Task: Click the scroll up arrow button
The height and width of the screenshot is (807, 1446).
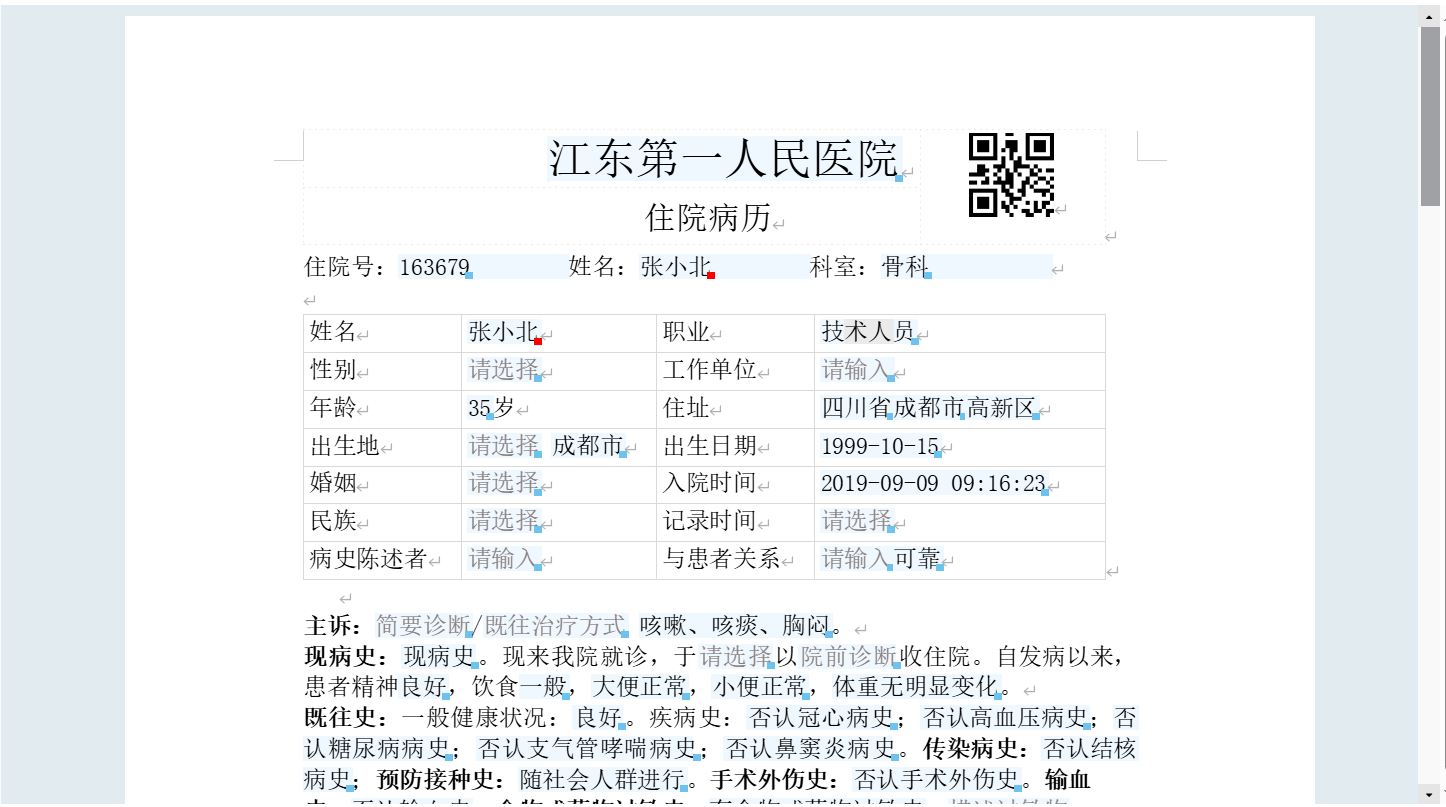Action: pos(1430,15)
